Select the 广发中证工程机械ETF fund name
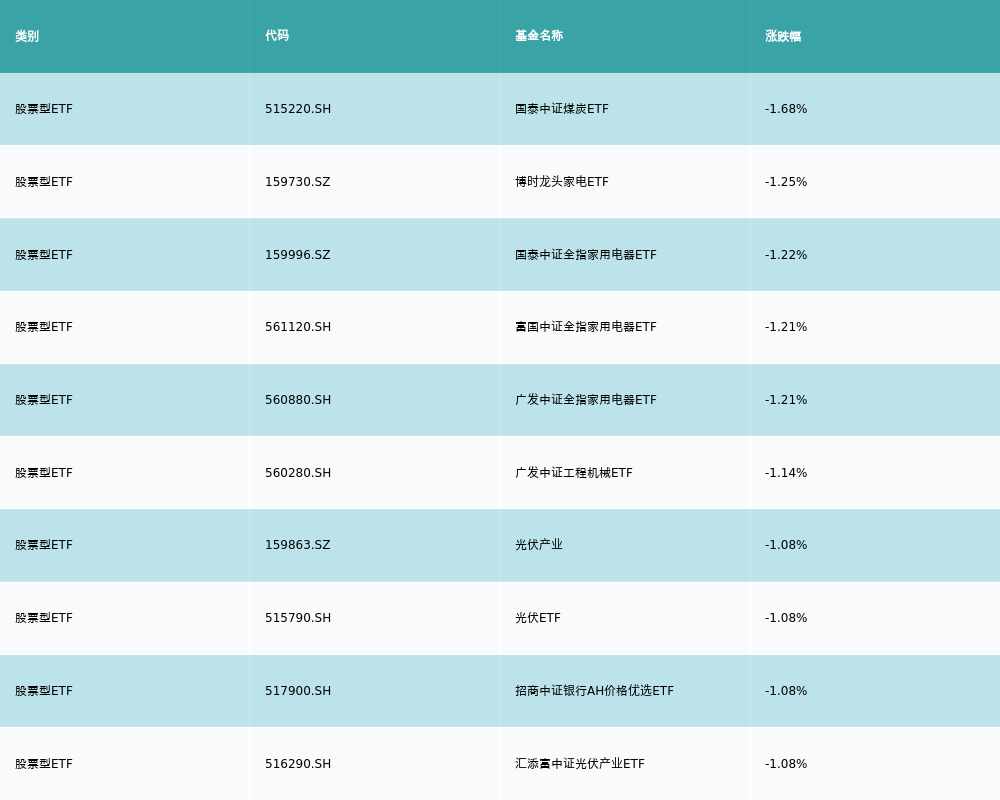Image resolution: width=1000 pixels, height=800 pixels. (x=572, y=473)
